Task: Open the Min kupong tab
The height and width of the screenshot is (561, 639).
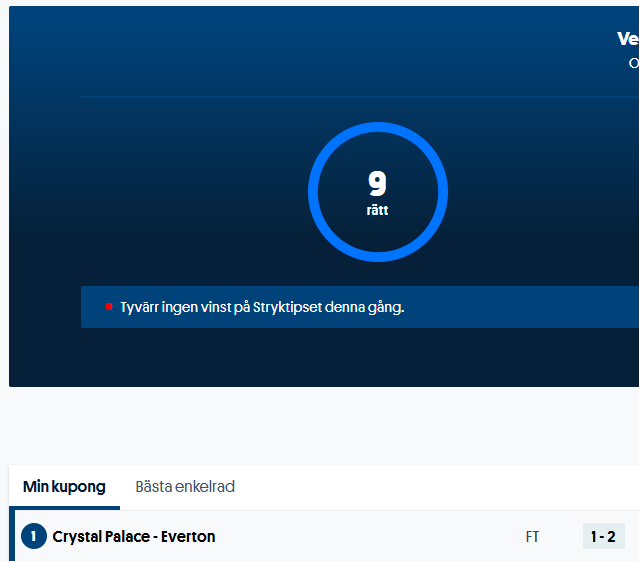Action: [x=64, y=487]
